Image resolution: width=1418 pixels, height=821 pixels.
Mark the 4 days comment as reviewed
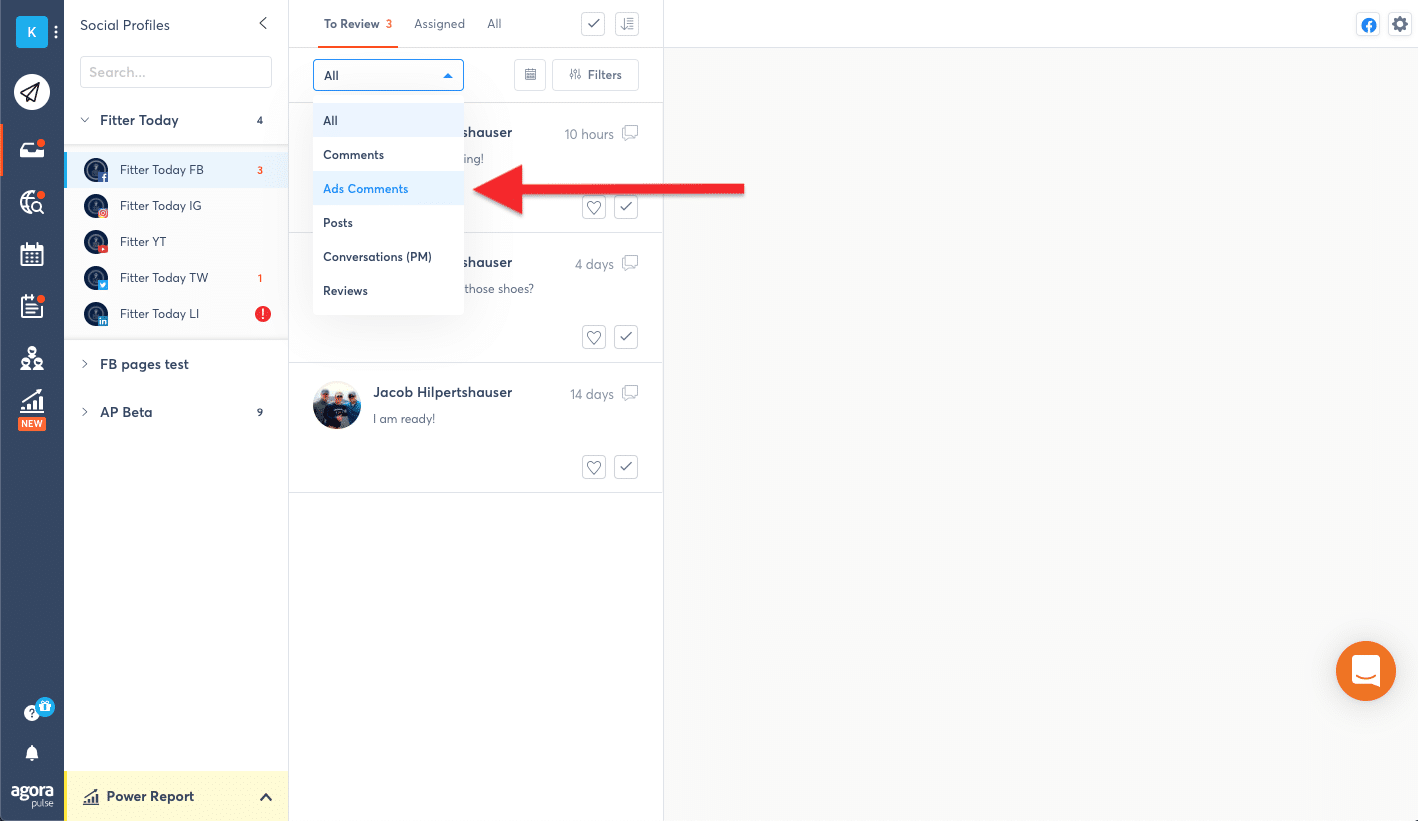coord(626,337)
